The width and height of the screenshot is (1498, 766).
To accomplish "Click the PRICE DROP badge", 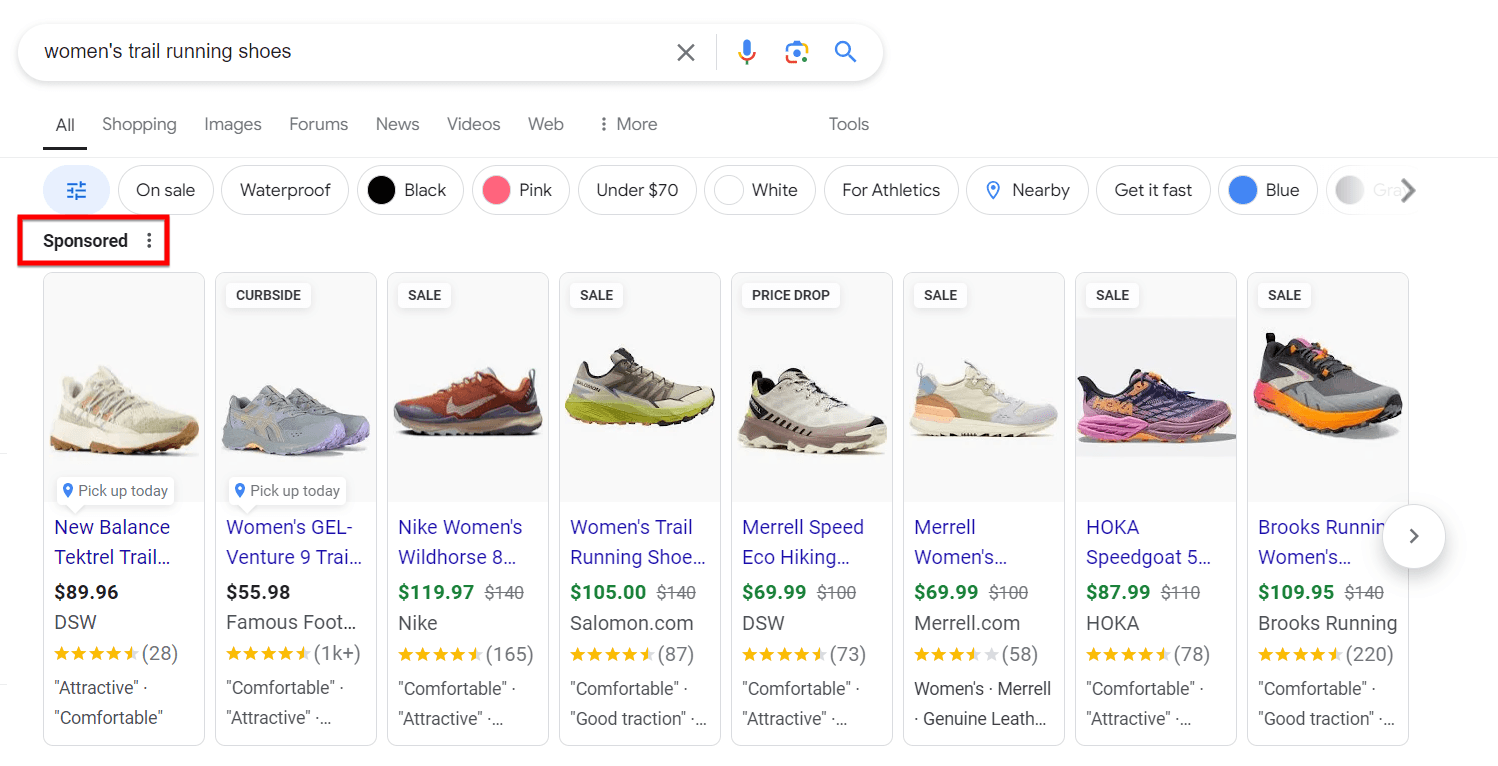I will [x=791, y=295].
